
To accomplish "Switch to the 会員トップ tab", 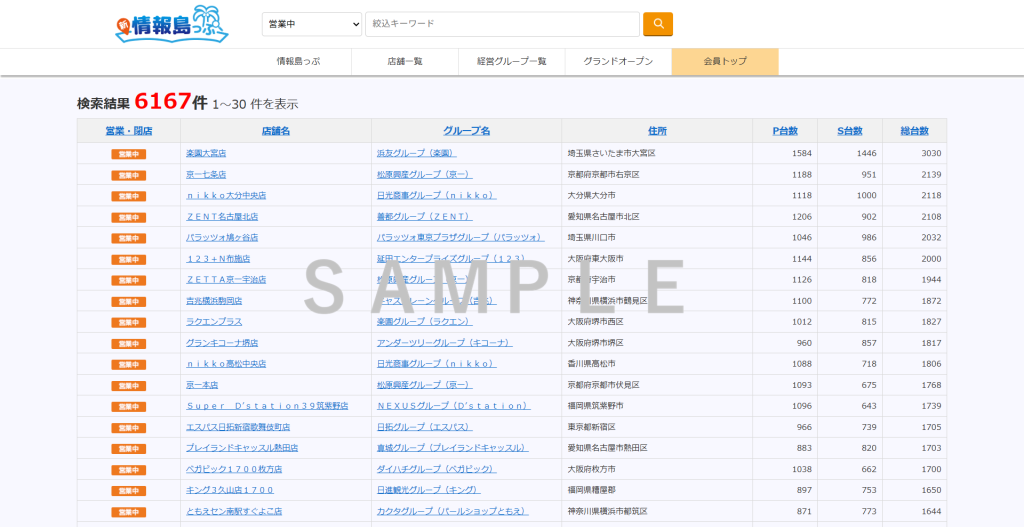I will [x=725, y=62].
